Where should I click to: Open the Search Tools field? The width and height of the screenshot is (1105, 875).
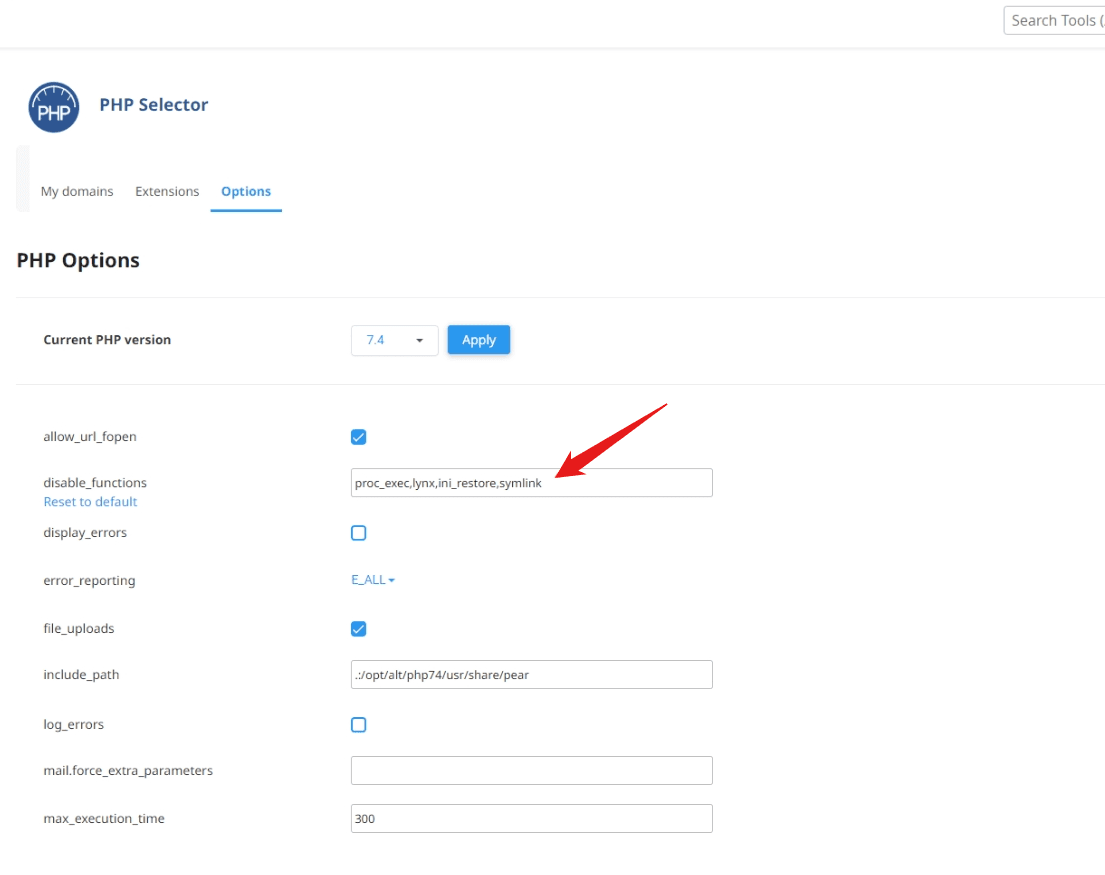[1055, 20]
